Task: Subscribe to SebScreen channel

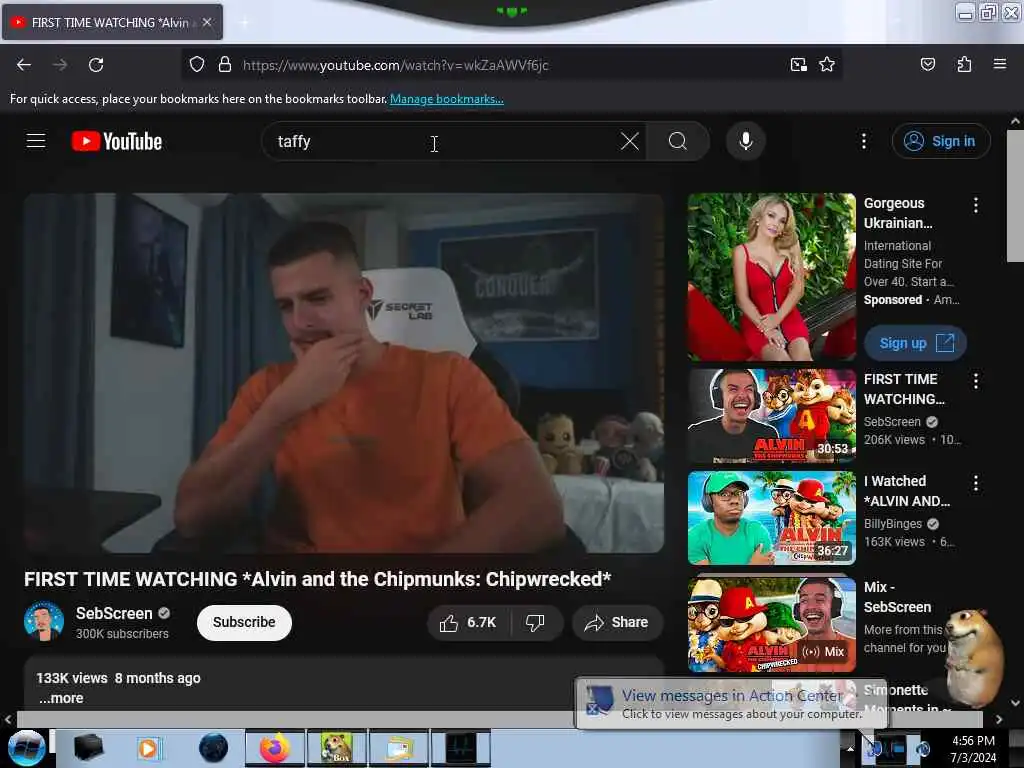Action: pyautogui.click(x=244, y=622)
